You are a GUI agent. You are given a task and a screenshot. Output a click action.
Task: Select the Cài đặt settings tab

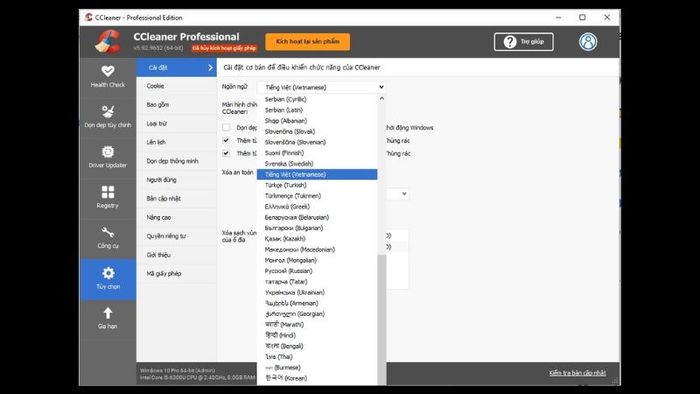point(176,68)
